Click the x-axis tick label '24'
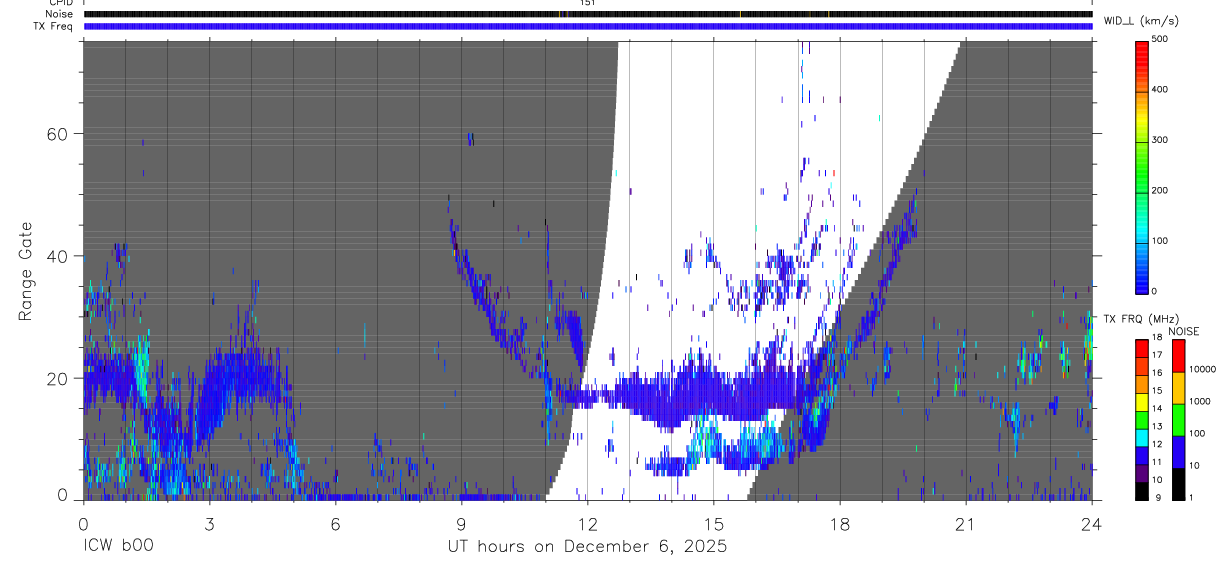This screenshot has height=567, width=1228. tap(1091, 523)
